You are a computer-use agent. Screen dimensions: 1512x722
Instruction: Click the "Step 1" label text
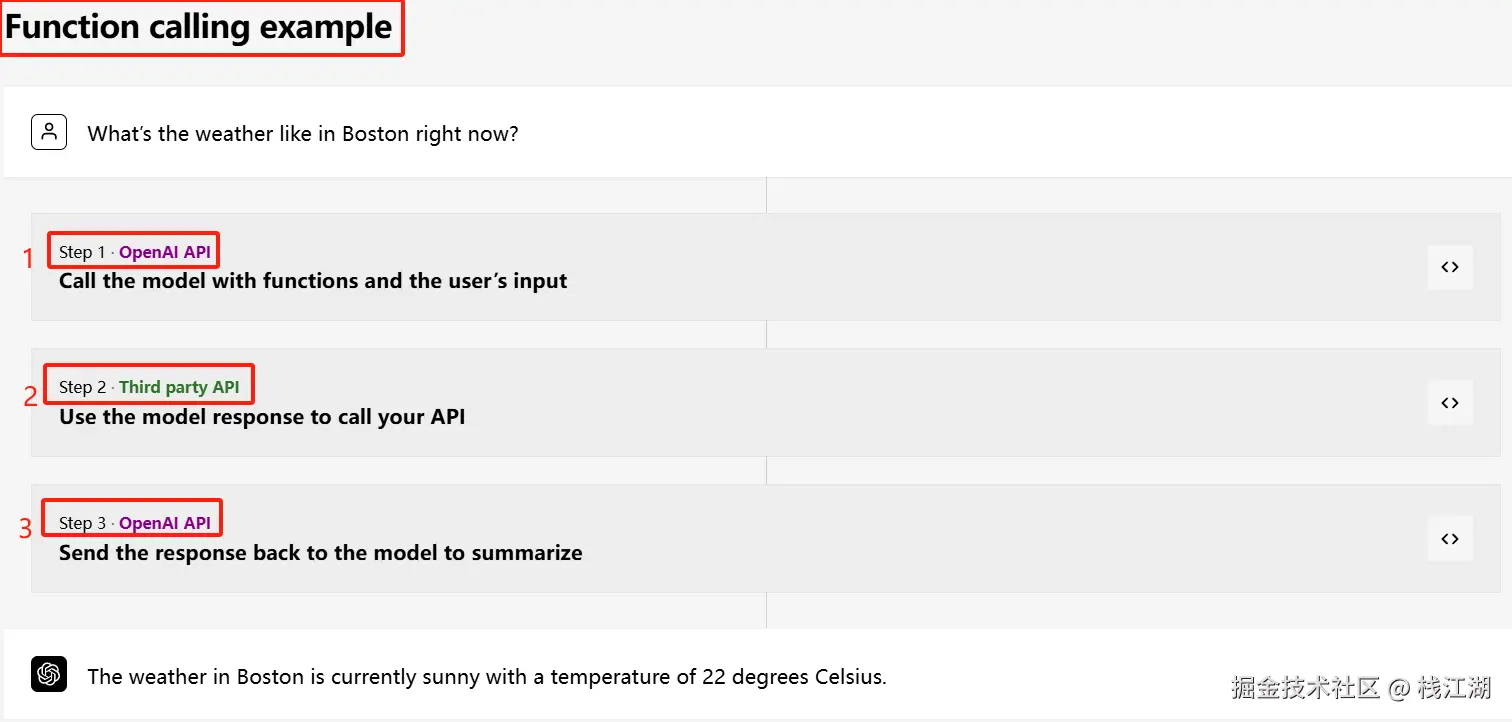point(82,252)
